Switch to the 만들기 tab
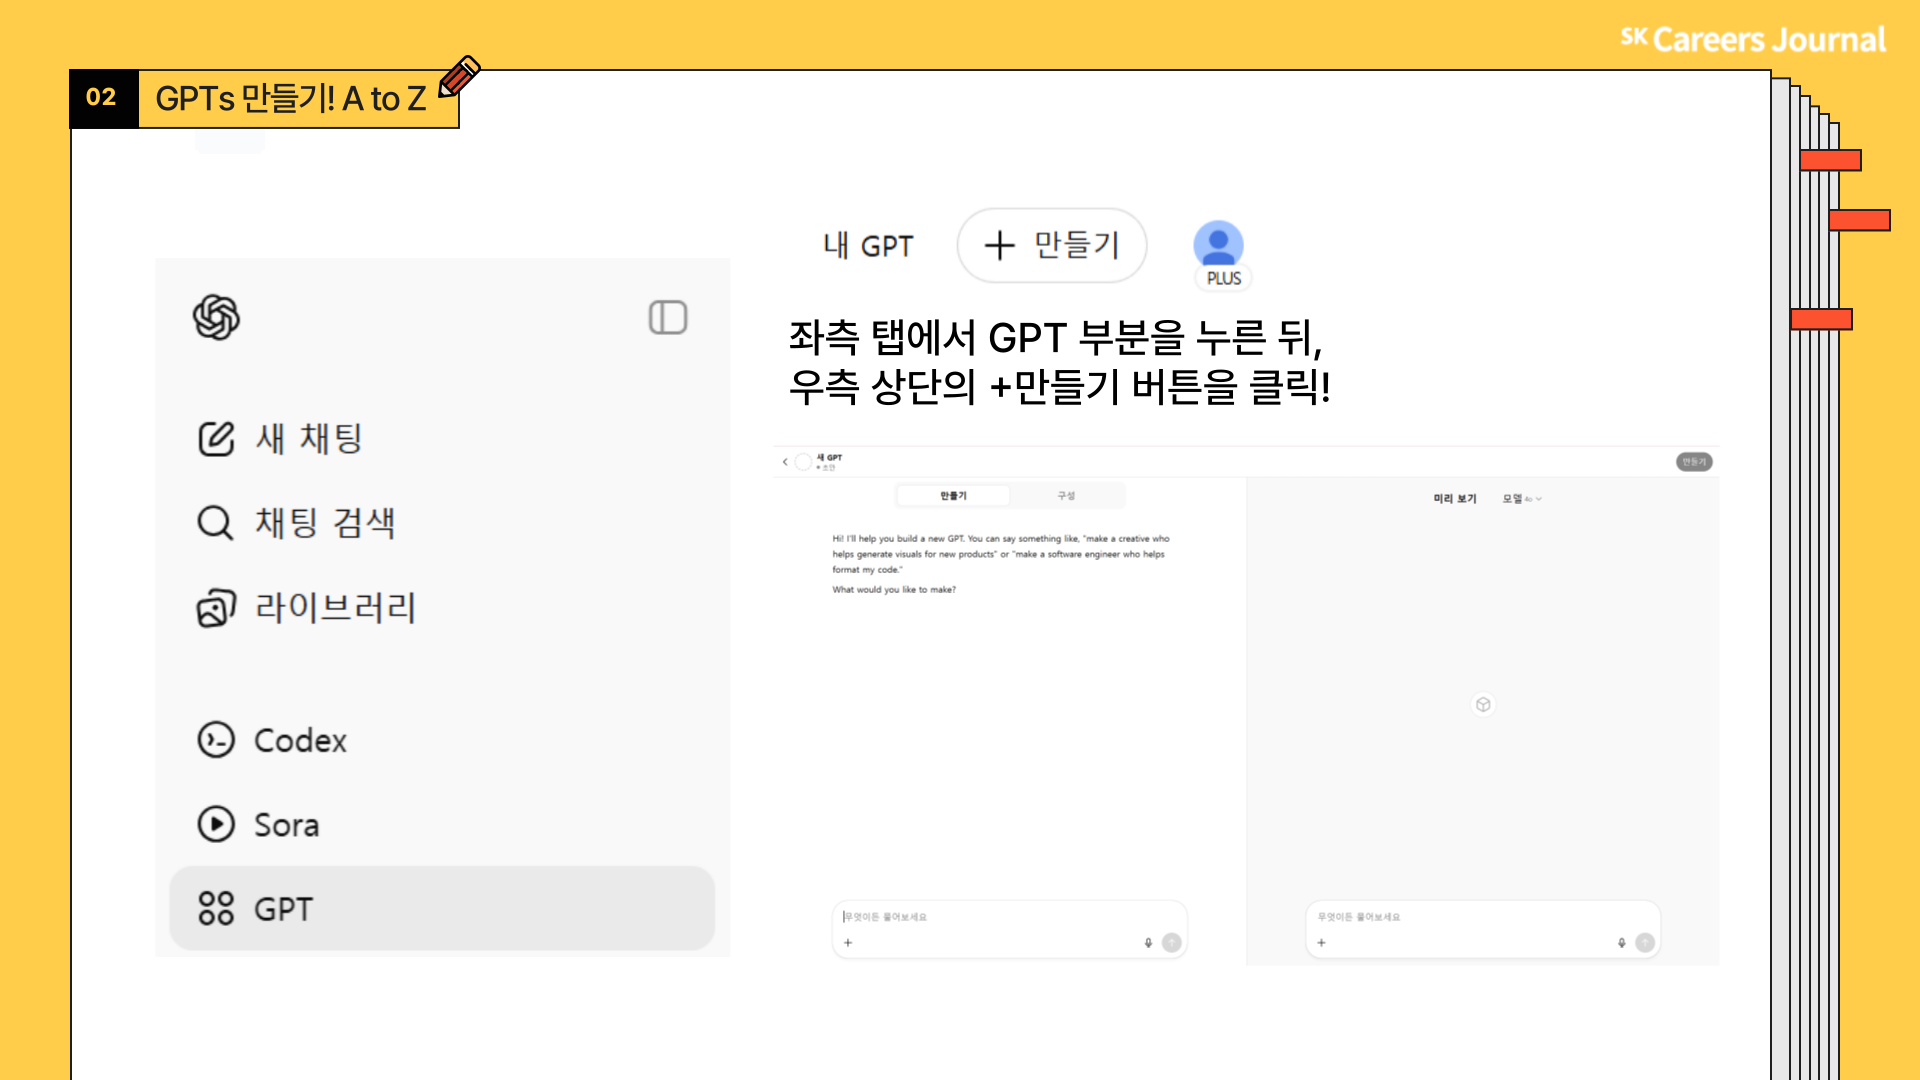The height and width of the screenshot is (1080, 1920). (x=953, y=496)
